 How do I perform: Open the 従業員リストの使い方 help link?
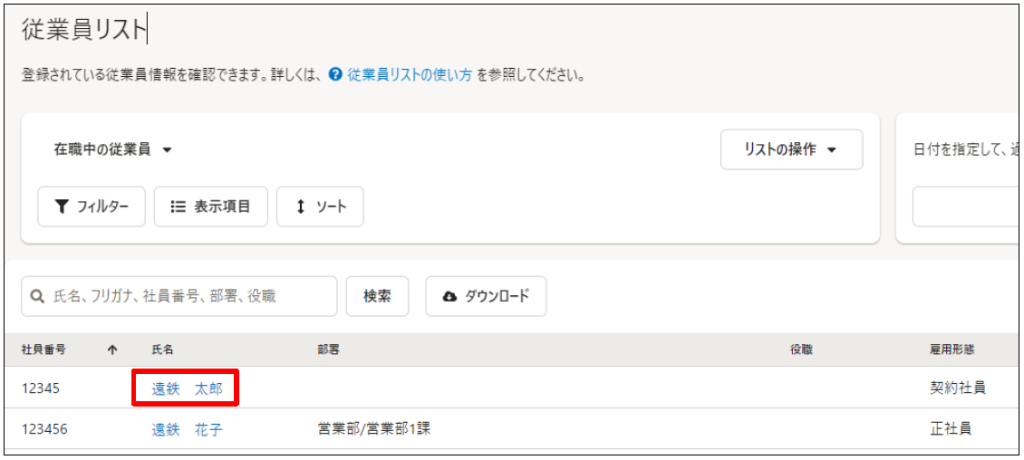coord(409,75)
